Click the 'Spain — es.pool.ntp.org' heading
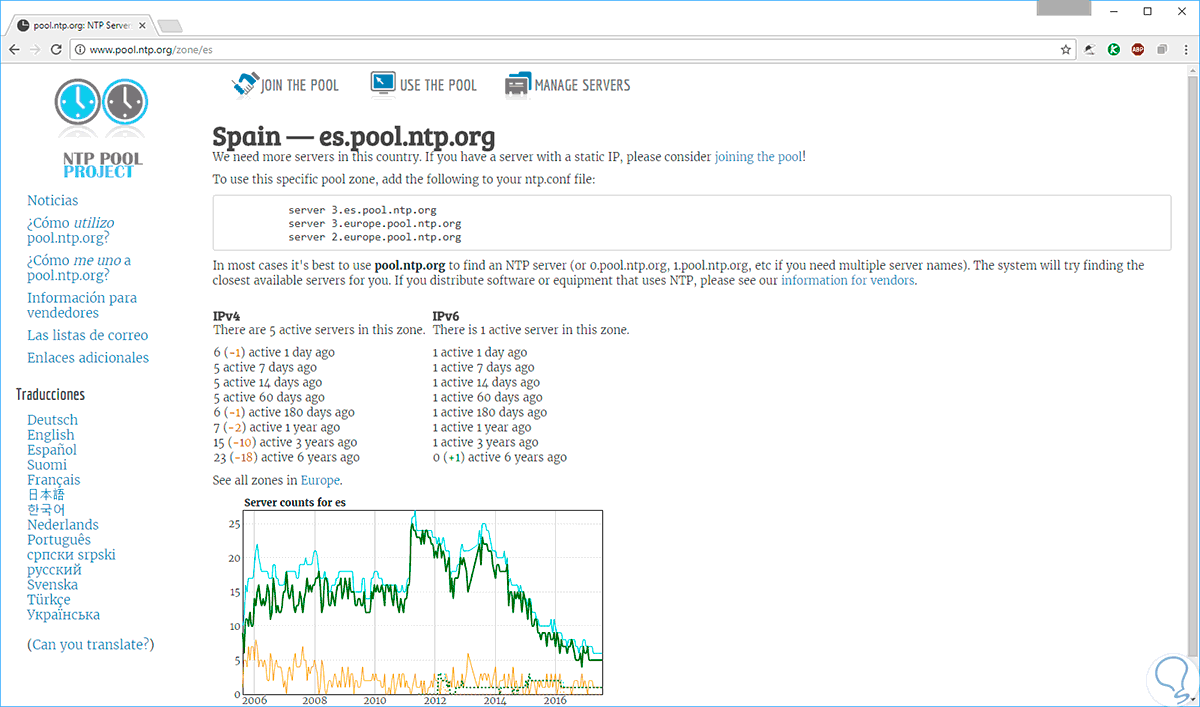The height and width of the screenshot is (707, 1200). pos(354,136)
